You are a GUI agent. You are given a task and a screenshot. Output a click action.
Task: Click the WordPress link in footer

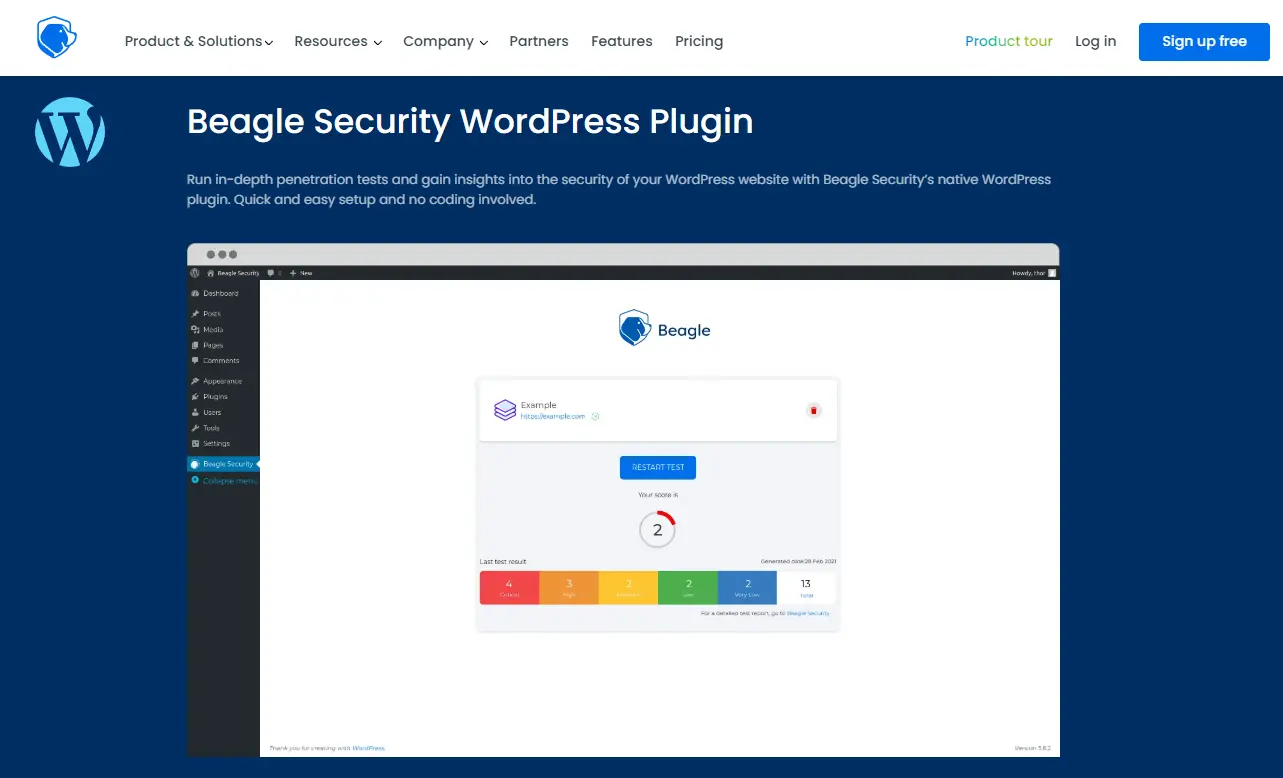point(368,748)
